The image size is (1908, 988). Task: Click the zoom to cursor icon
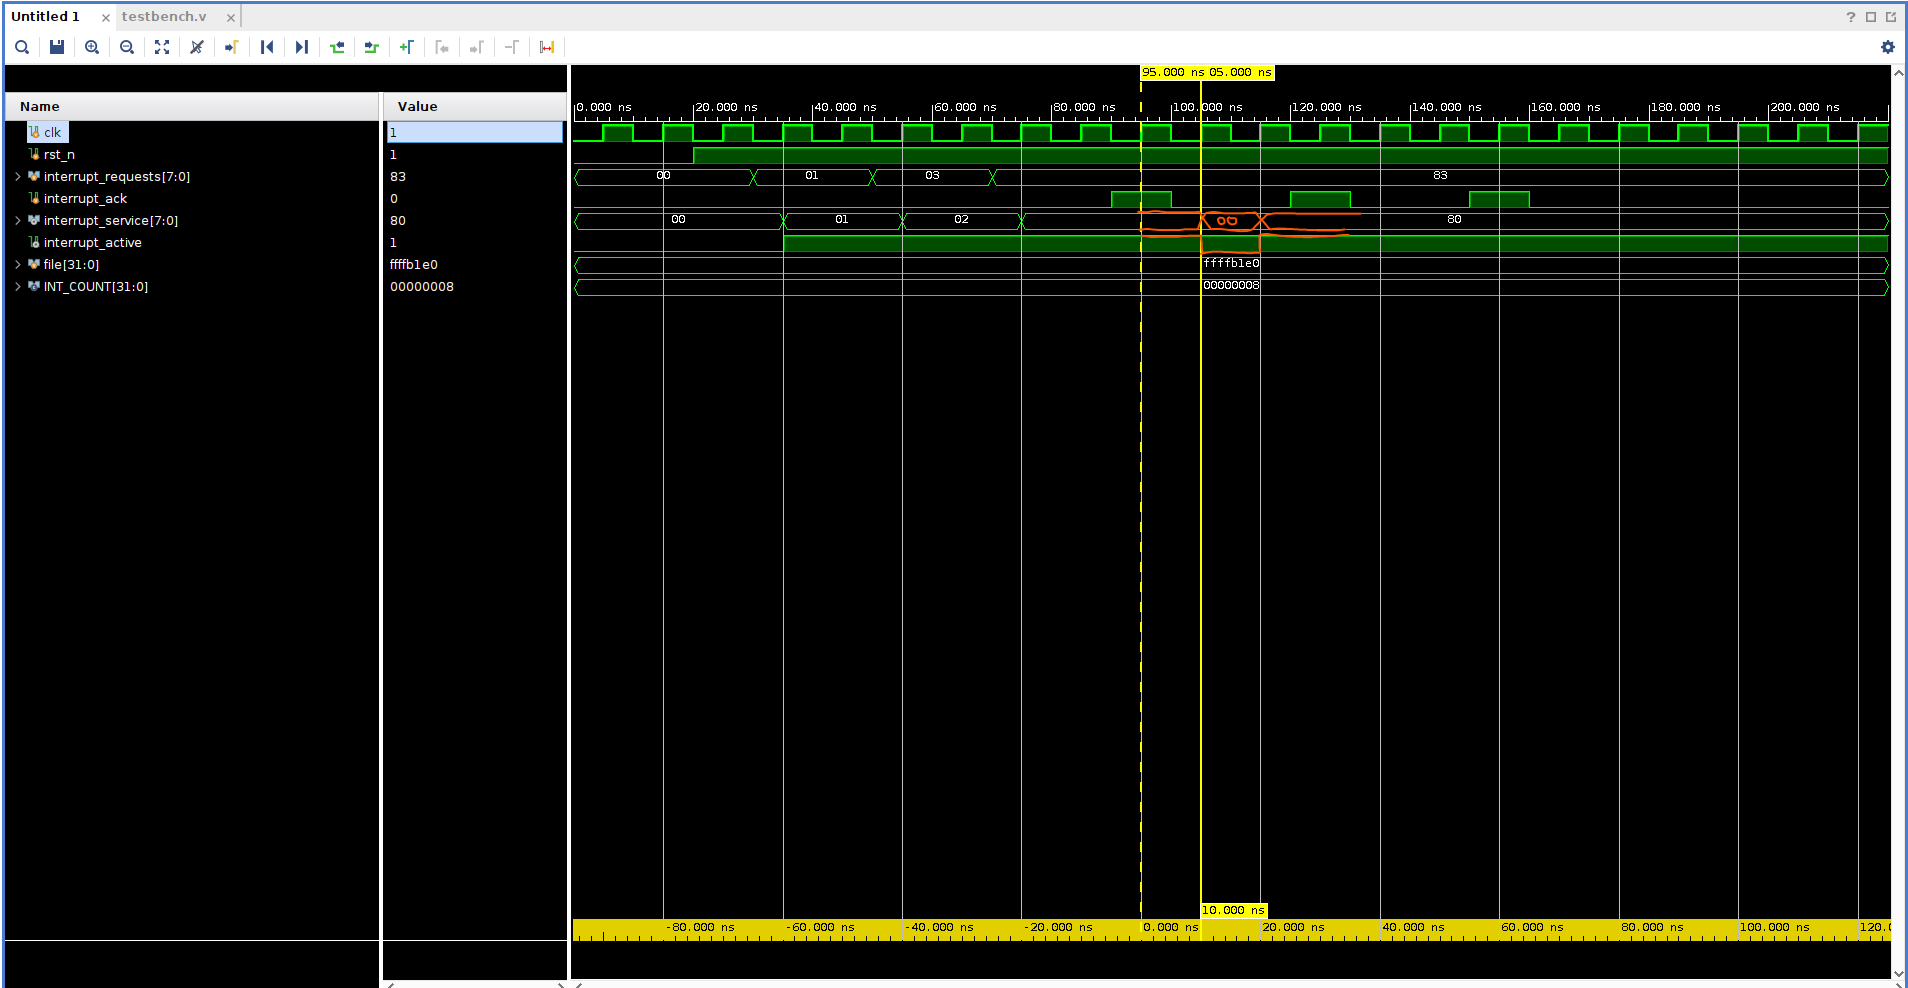[x=197, y=47]
